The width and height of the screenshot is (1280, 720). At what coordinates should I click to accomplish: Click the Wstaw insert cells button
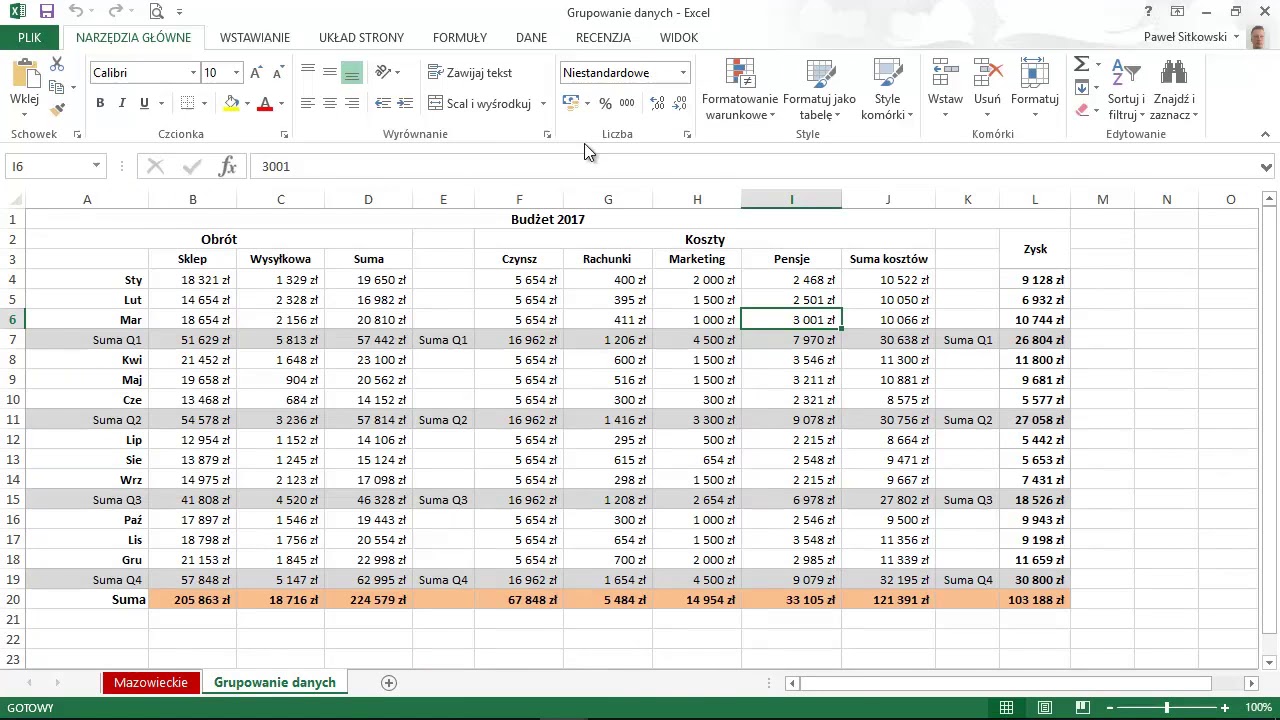(945, 90)
